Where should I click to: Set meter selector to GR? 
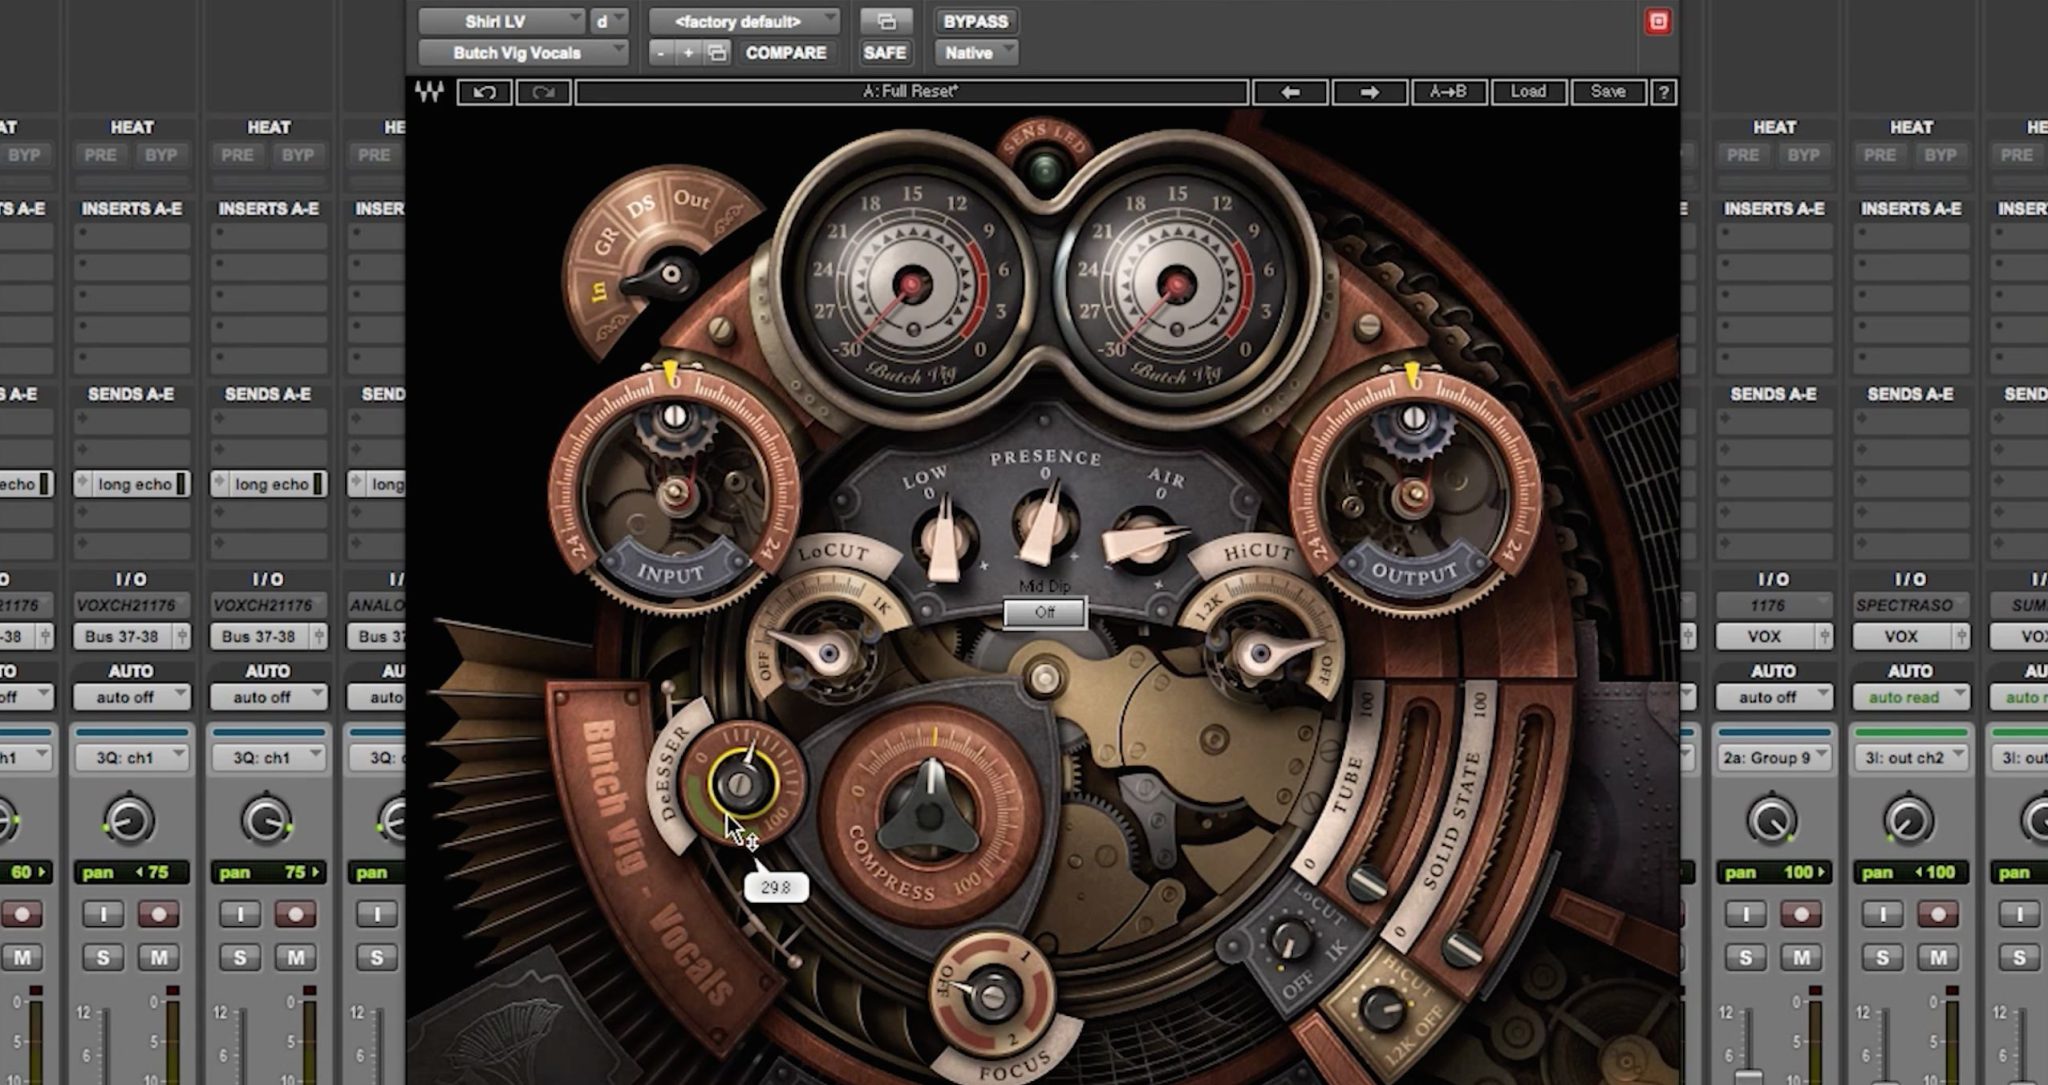(607, 243)
